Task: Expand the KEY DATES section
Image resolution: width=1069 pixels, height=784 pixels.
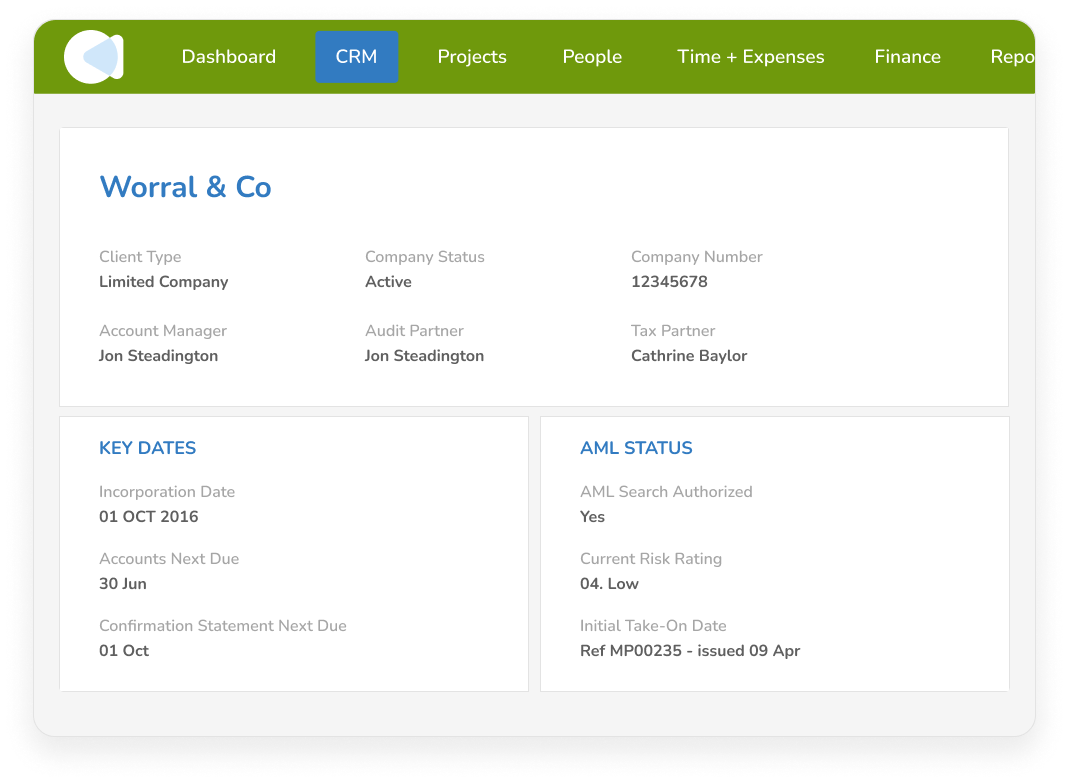Action: [x=147, y=448]
